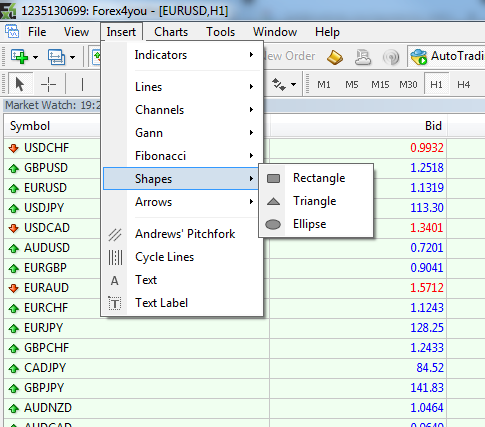The height and width of the screenshot is (427, 485).
Task: Click the Andrews' Pitchfork icon
Action: 115,234
